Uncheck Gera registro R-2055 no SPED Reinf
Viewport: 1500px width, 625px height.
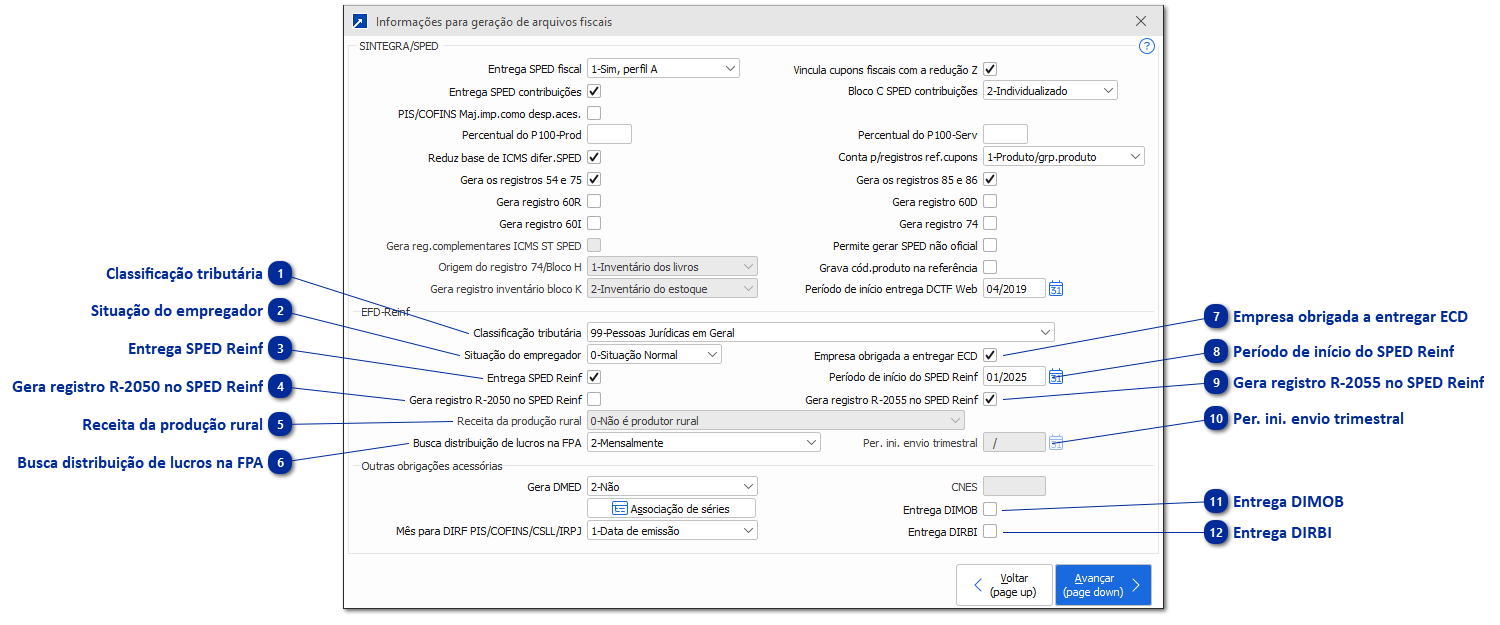click(990, 400)
